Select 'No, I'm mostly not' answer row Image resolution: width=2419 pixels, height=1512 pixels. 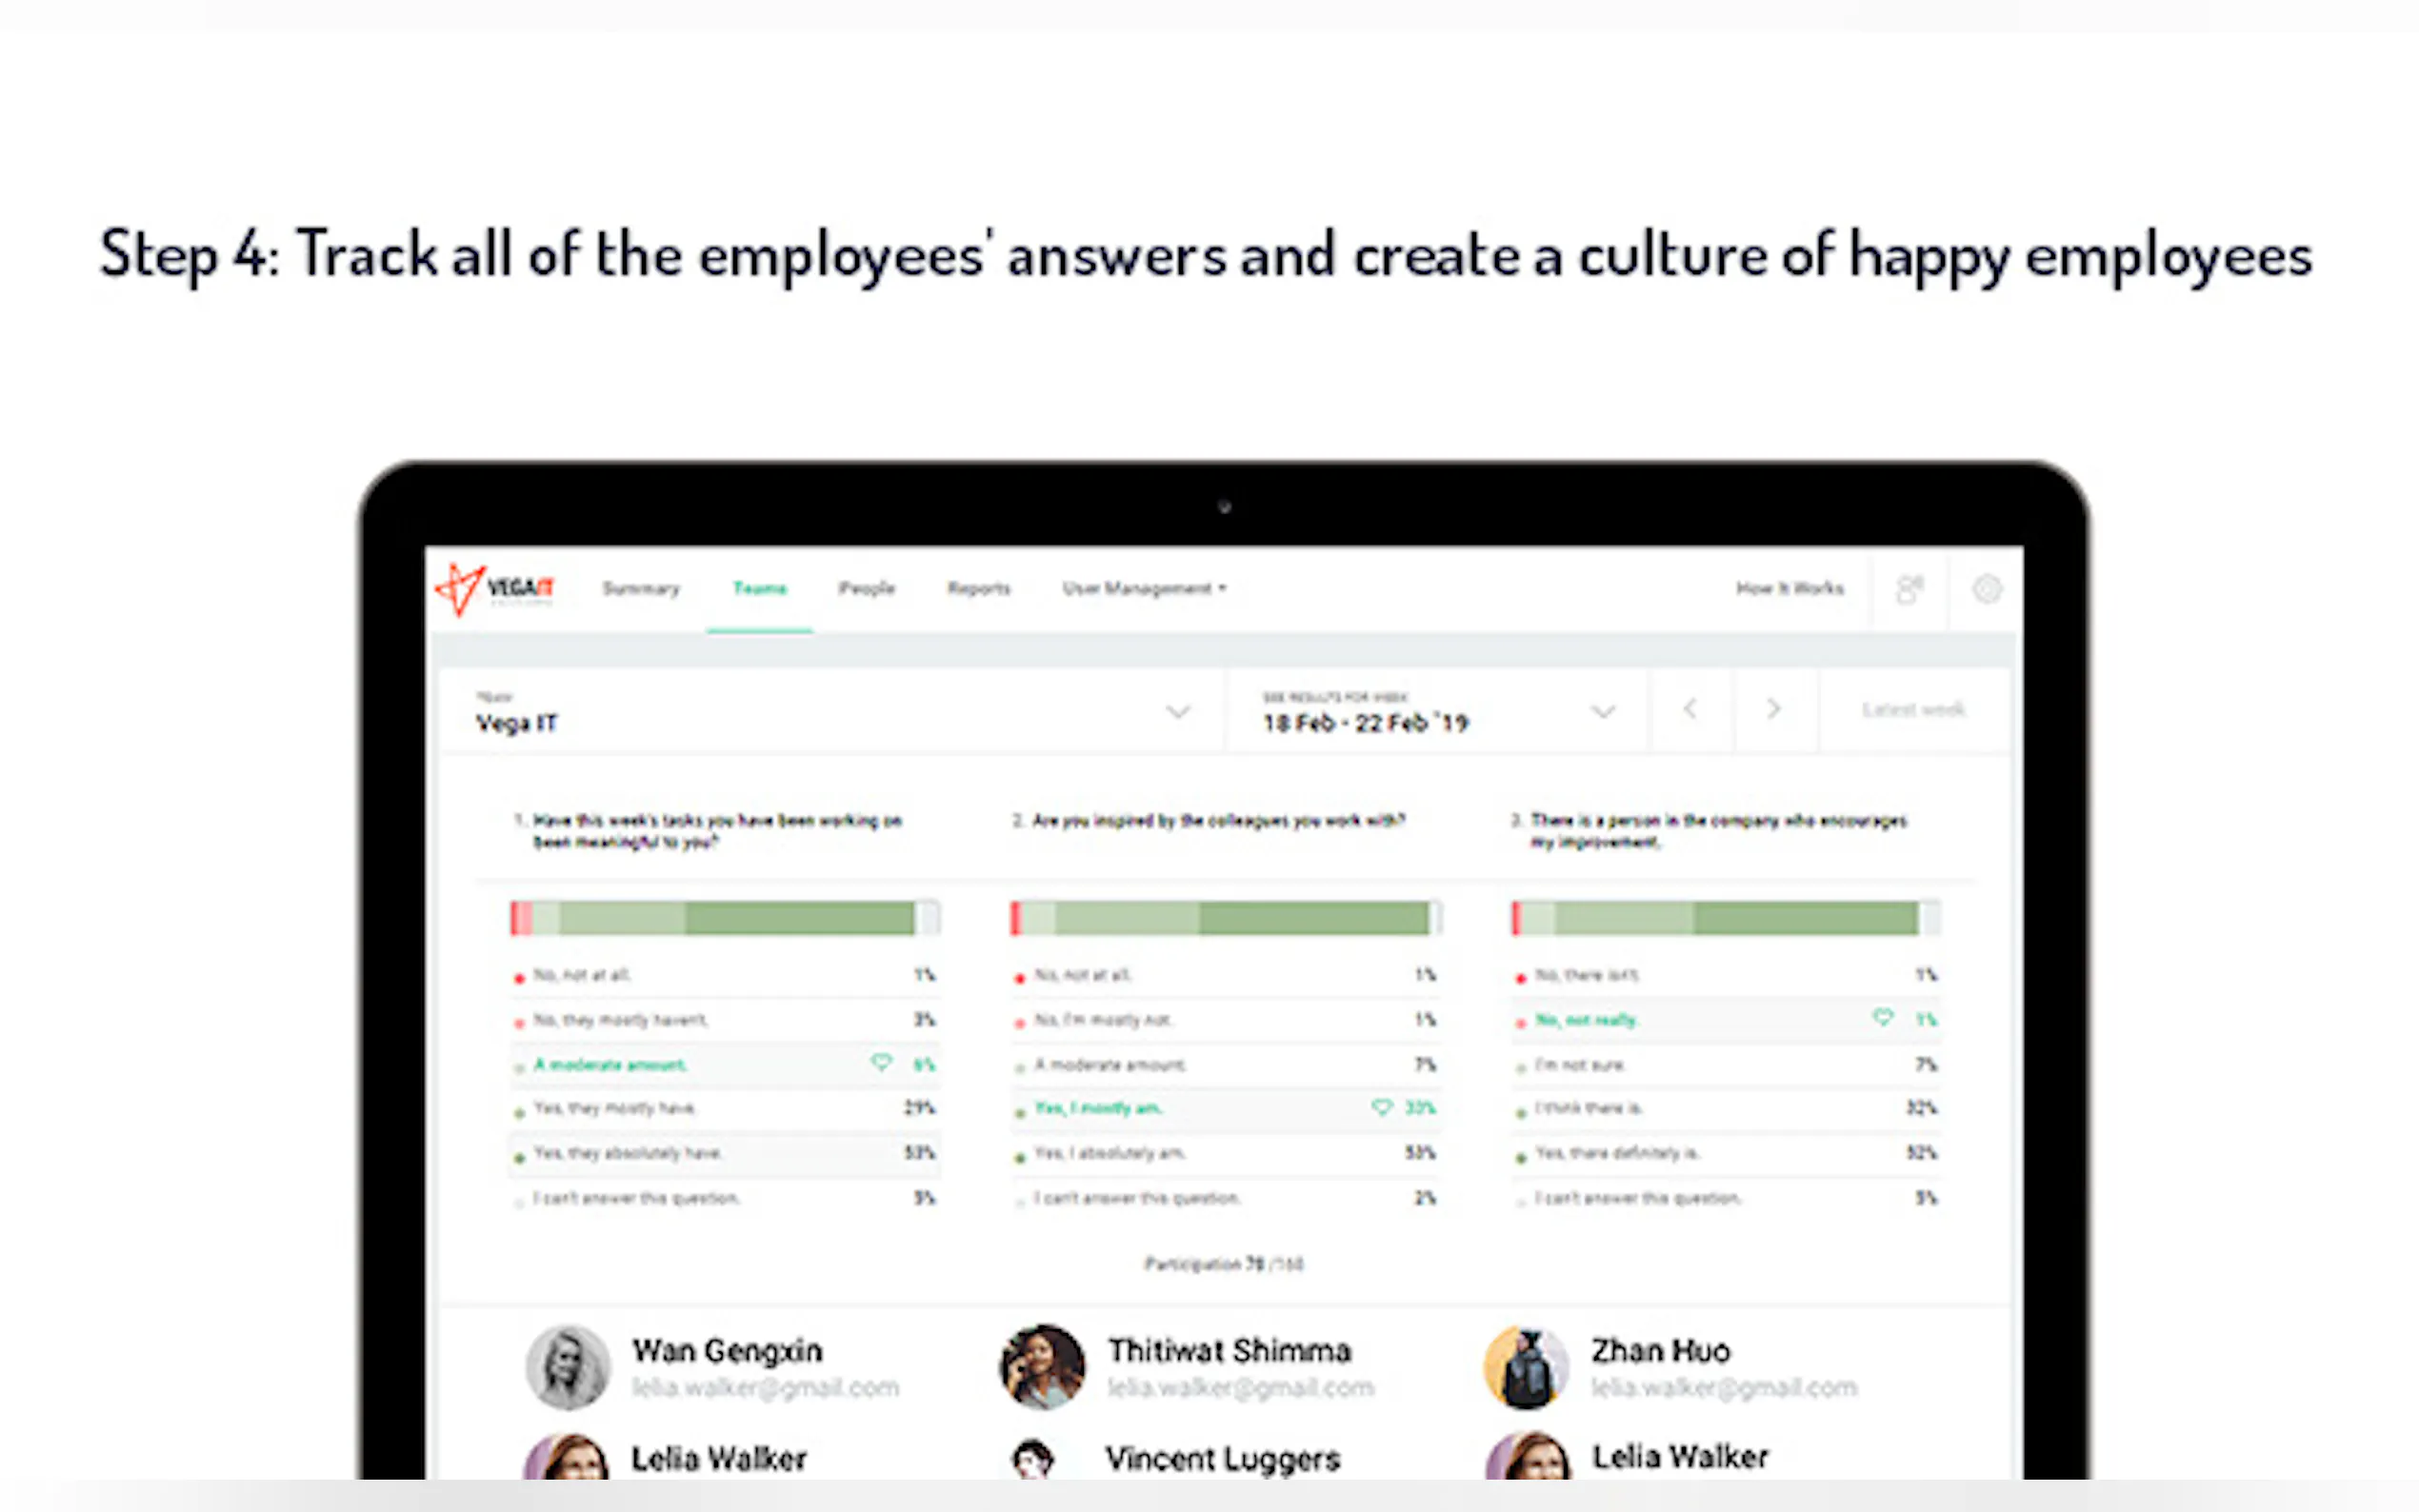point(1225,1020)
